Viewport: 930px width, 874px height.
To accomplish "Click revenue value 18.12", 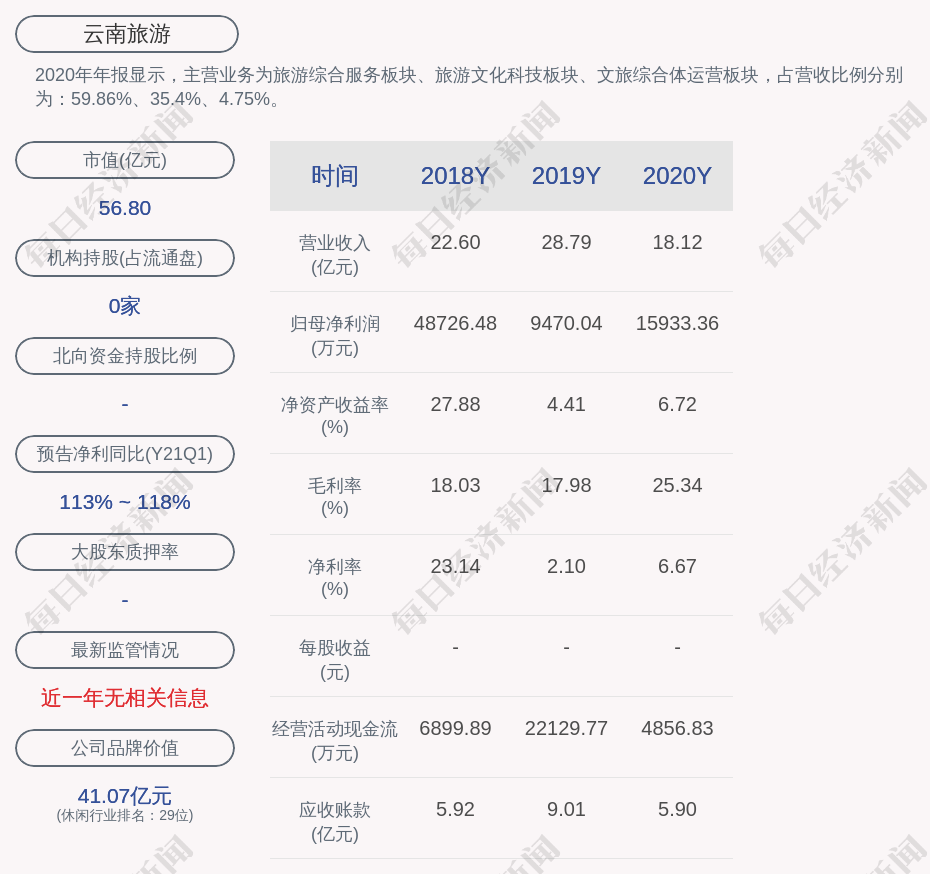I will coord(677,243).
